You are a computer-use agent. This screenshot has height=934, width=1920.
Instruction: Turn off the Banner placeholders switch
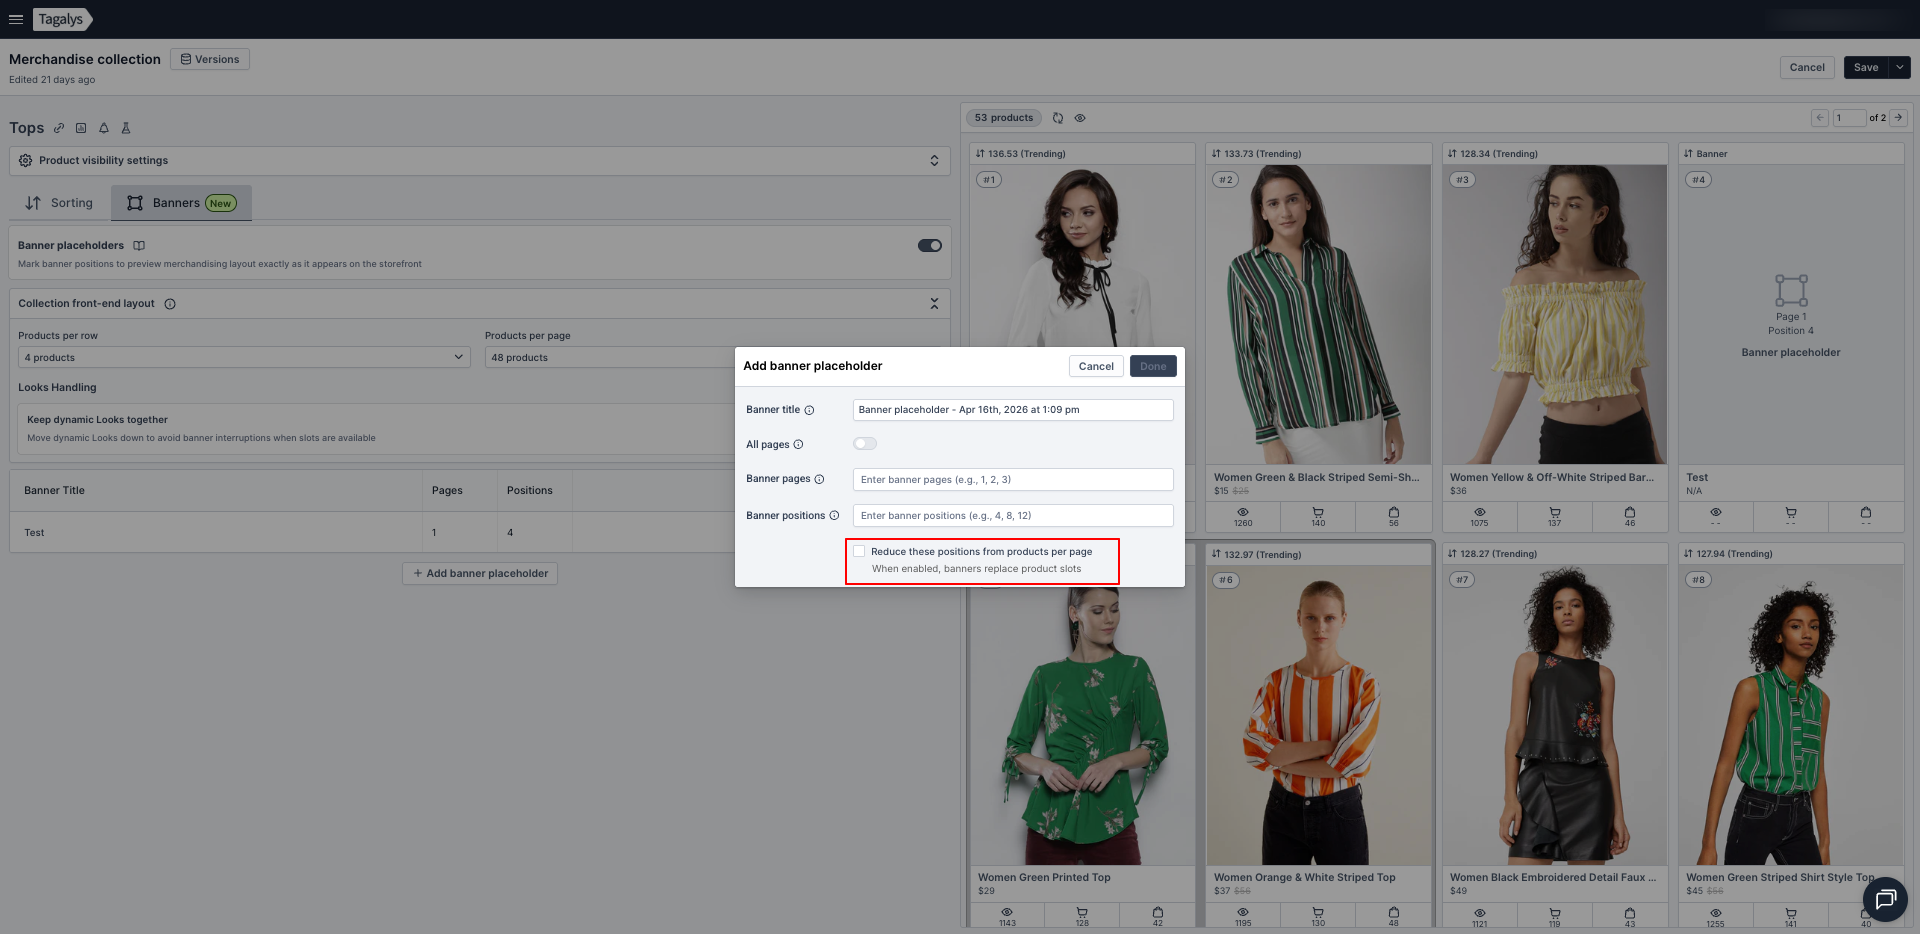pyautogui.click(x=929, y=246)
